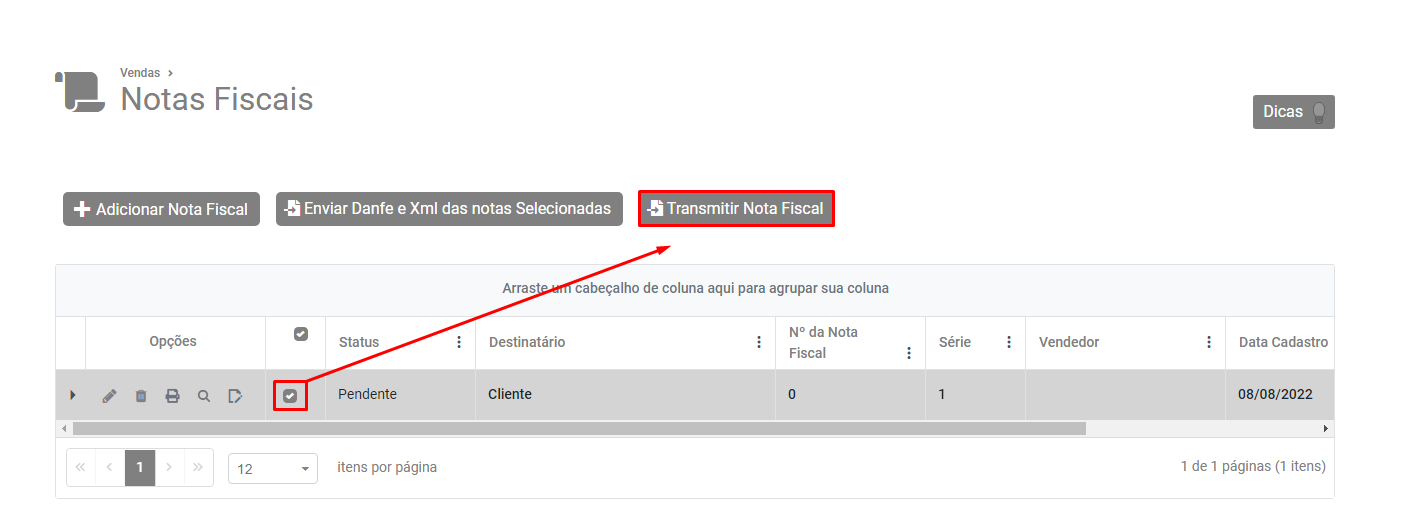Viewport: 1423px width, 530px height.
Task: Click the printer icon for the invoice
Action: [x=172, y=396]
